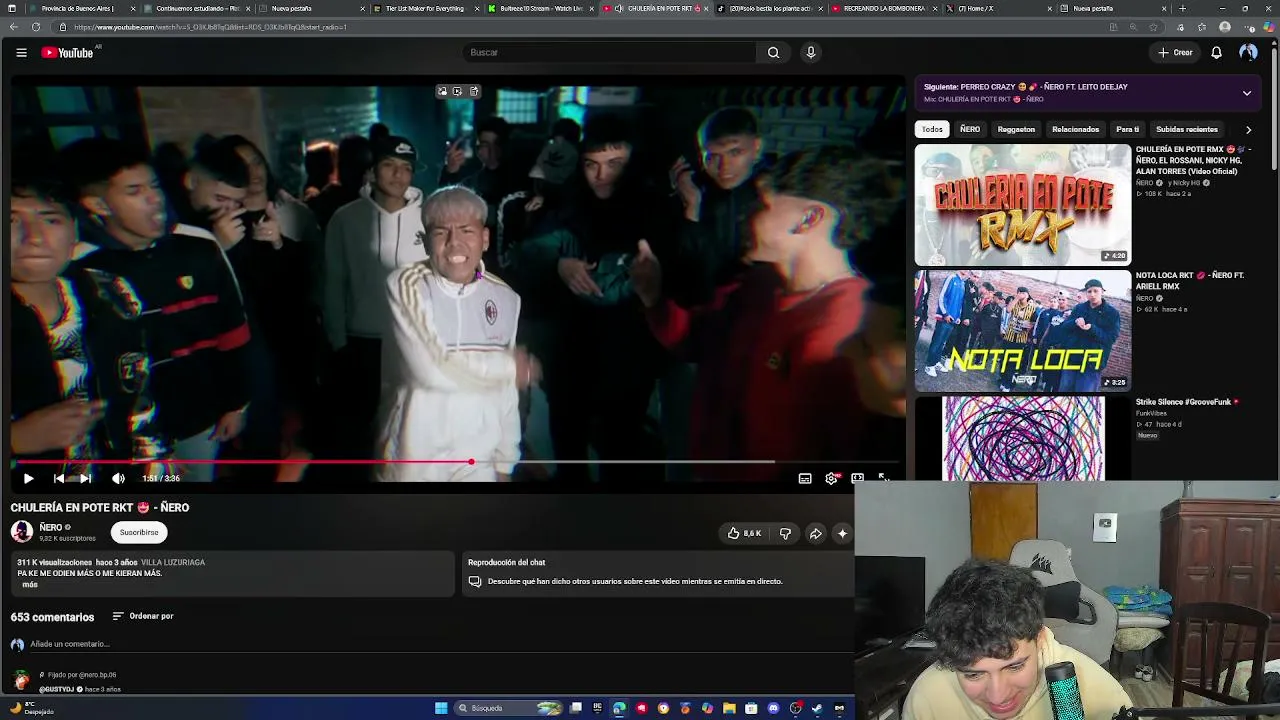Open ÑERO channel avatar
The width and height of the screenshot is (1280, 720).
(x=21, y=532)
